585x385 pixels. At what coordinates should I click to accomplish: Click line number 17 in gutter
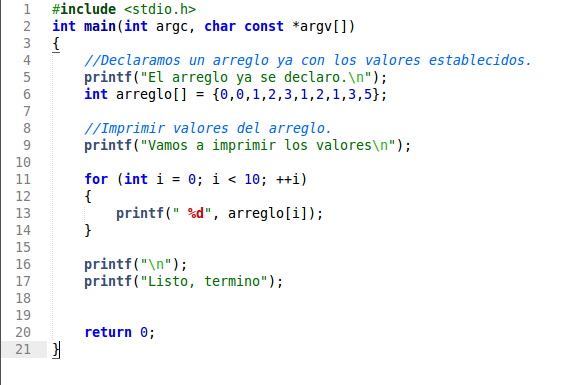click(x=23, y=281)
